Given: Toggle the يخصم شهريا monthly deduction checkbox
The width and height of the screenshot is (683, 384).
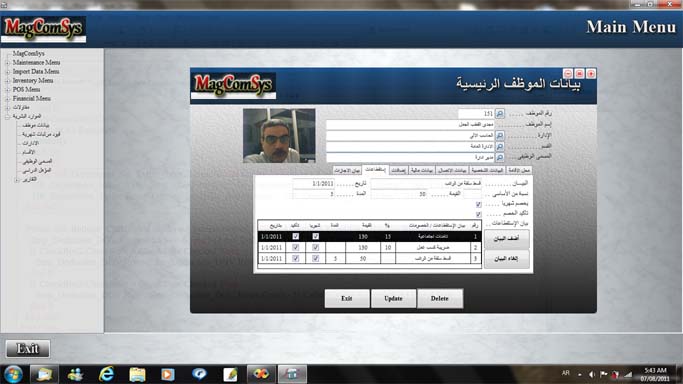Looking at the screenshot, I should [478, 204].
